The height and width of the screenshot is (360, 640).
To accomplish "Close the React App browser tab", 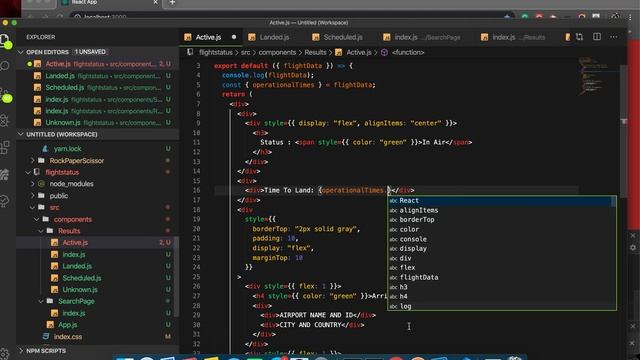I will pos(156,2).
